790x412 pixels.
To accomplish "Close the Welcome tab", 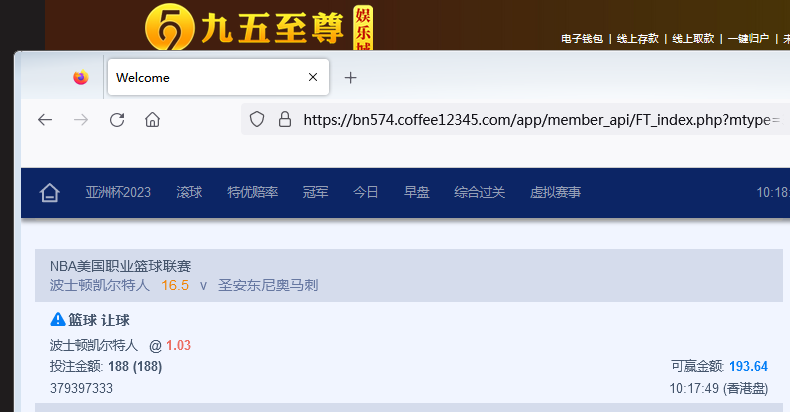I will [313, 77].
